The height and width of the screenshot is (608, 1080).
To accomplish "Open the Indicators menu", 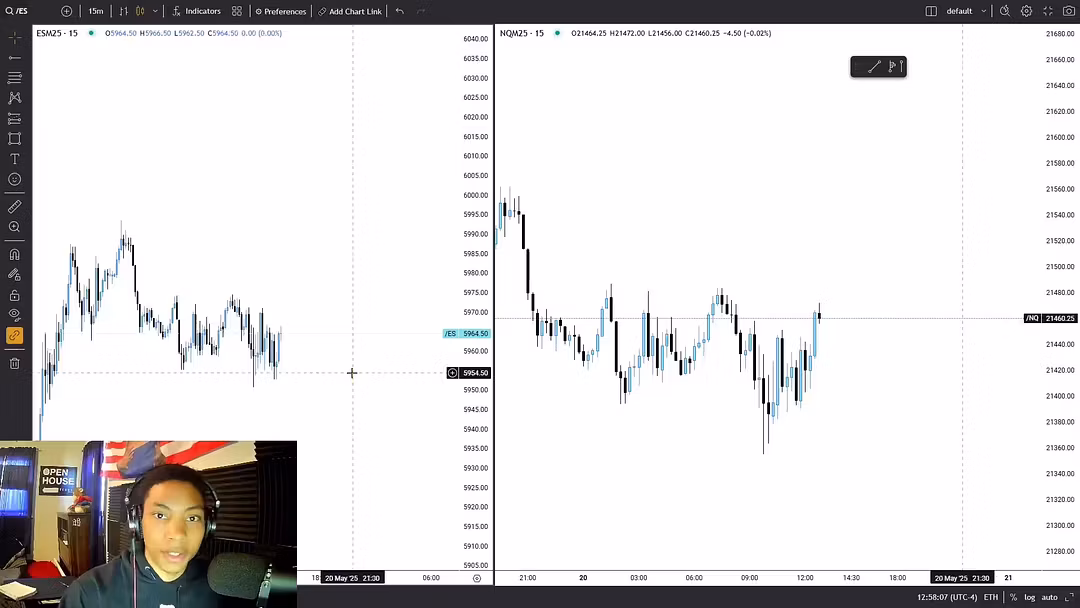I will [196, 11].
